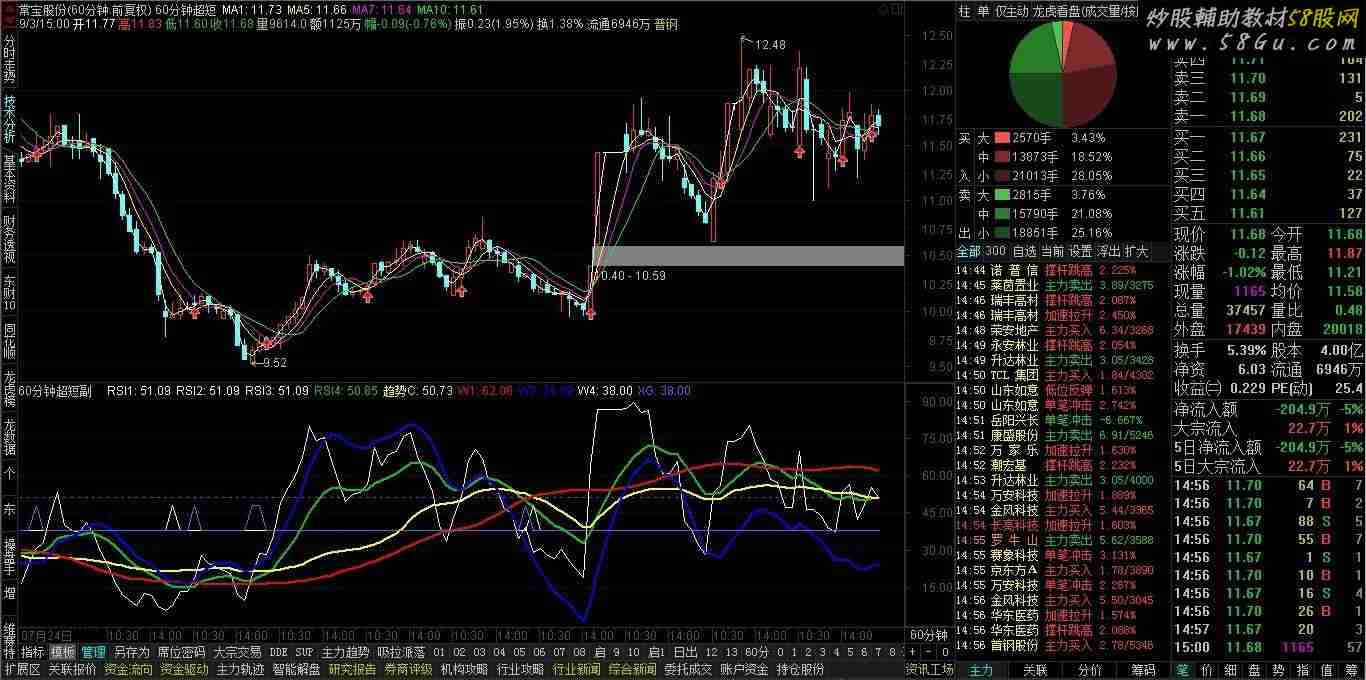This screenshot has width=1366, height=680.
Task: Click the 0 reset button beside zoom controls
Action: (945, 651)
